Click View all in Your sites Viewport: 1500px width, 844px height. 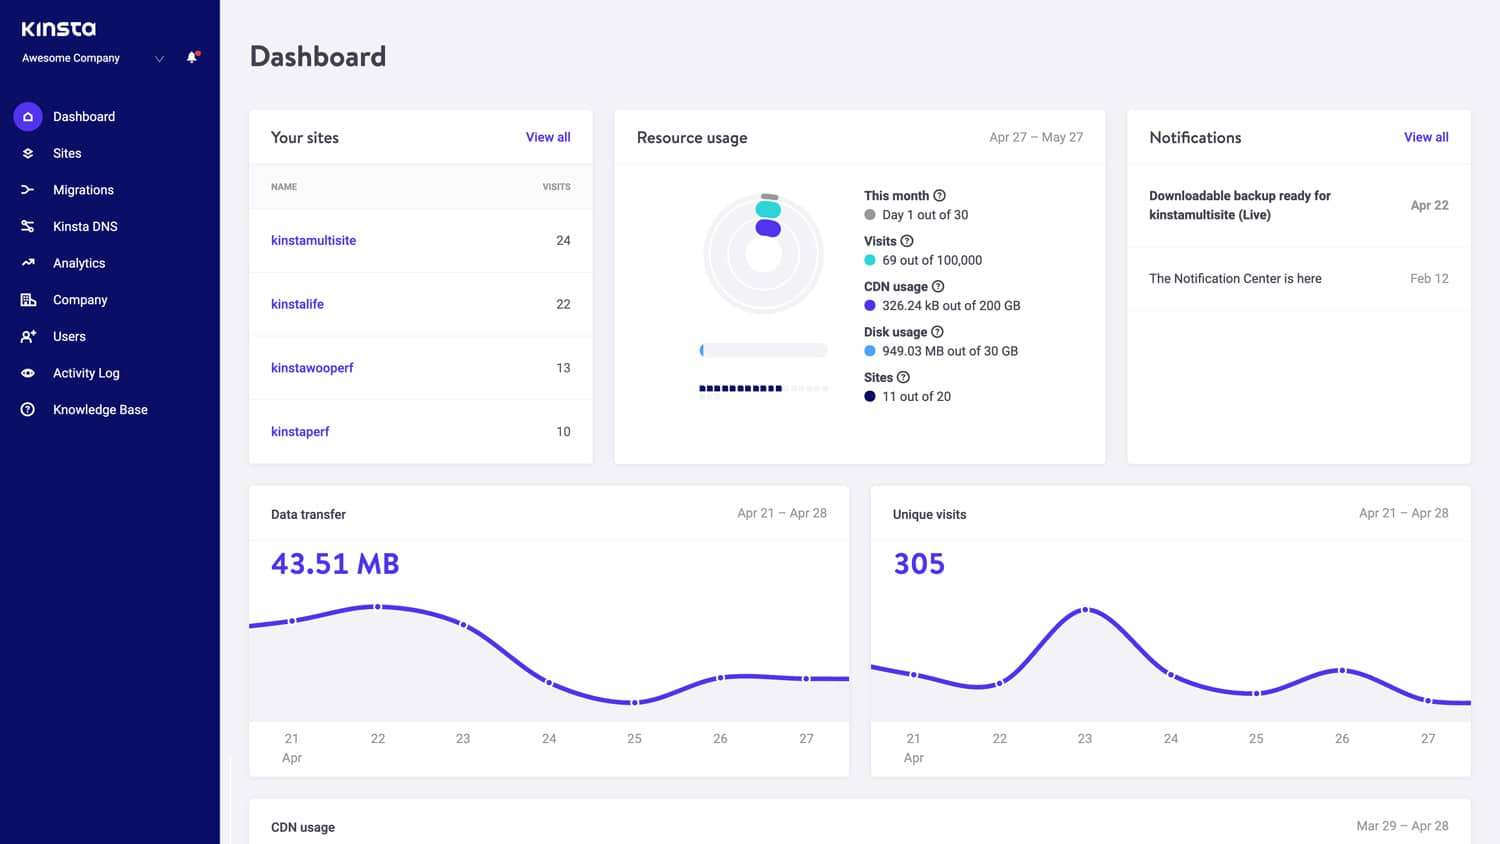548,137
